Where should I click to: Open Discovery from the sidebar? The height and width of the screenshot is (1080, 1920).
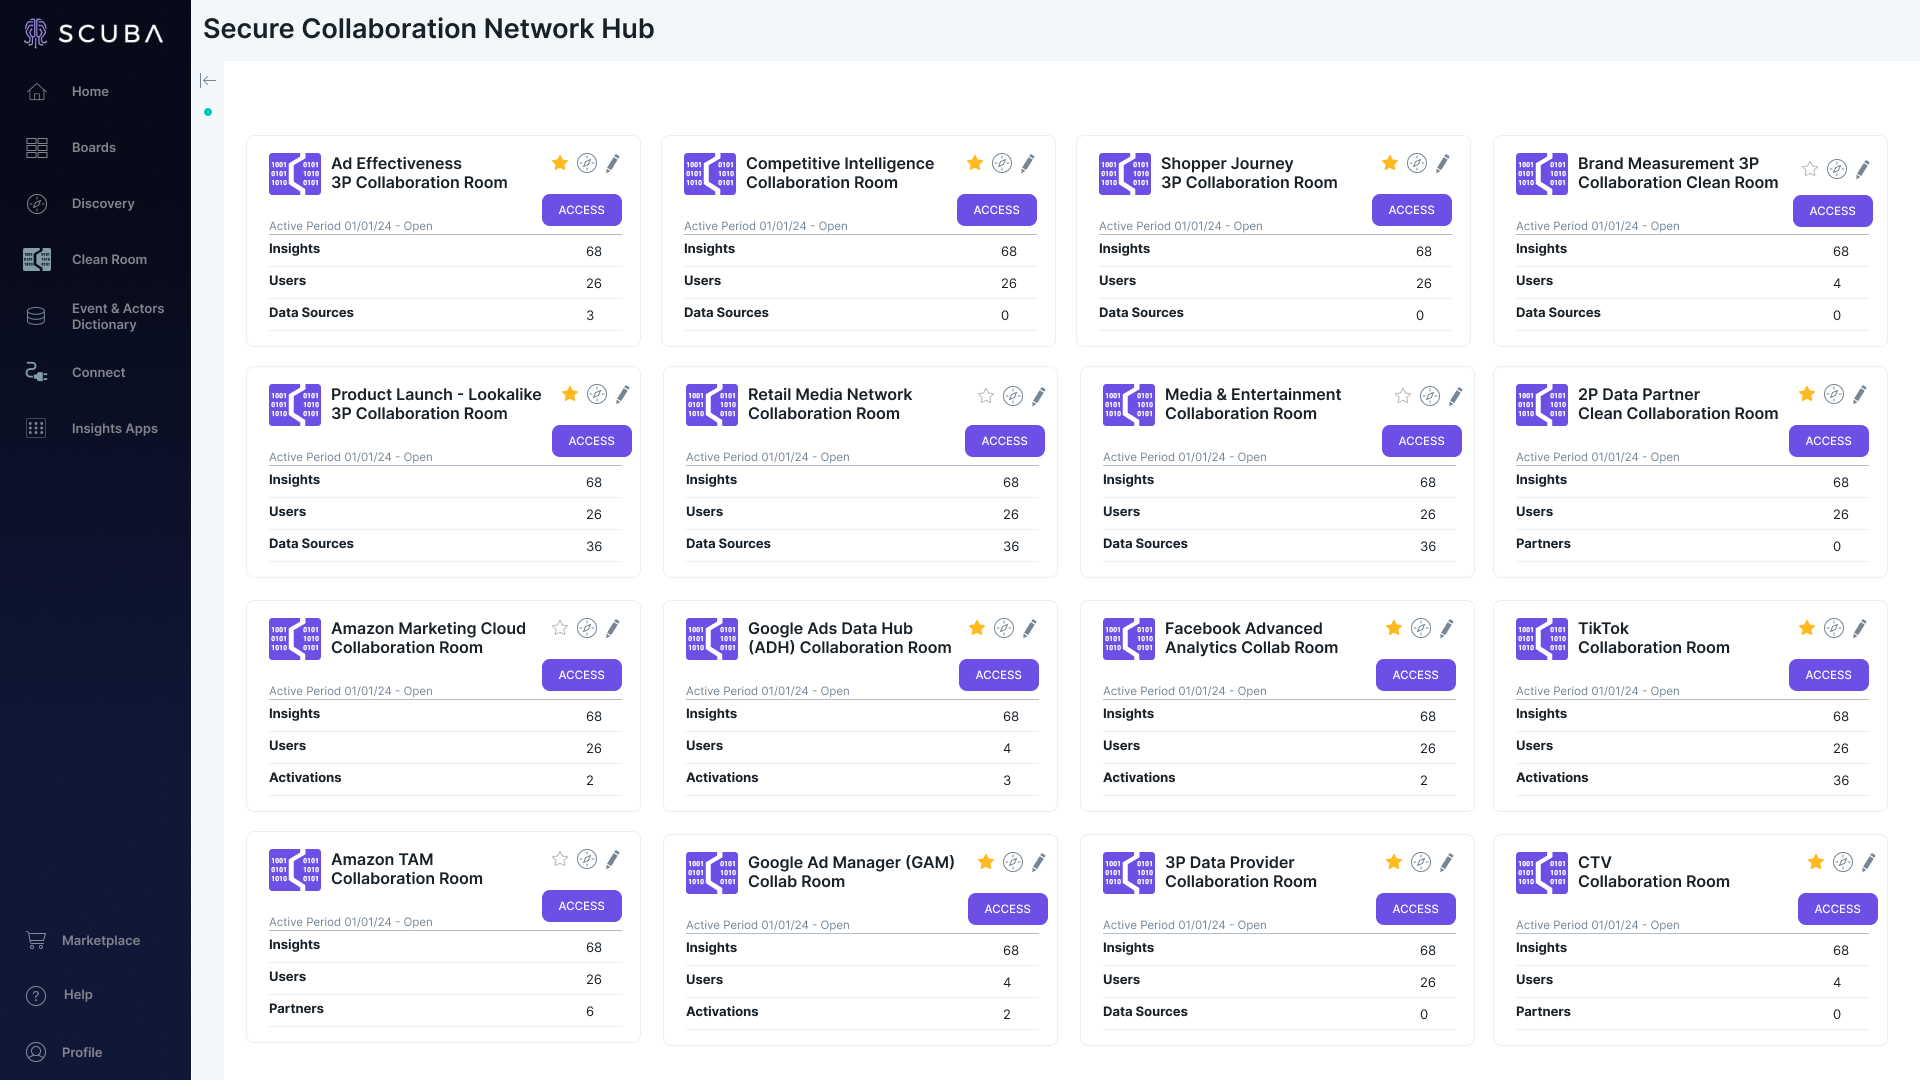[x=102, y=203]
